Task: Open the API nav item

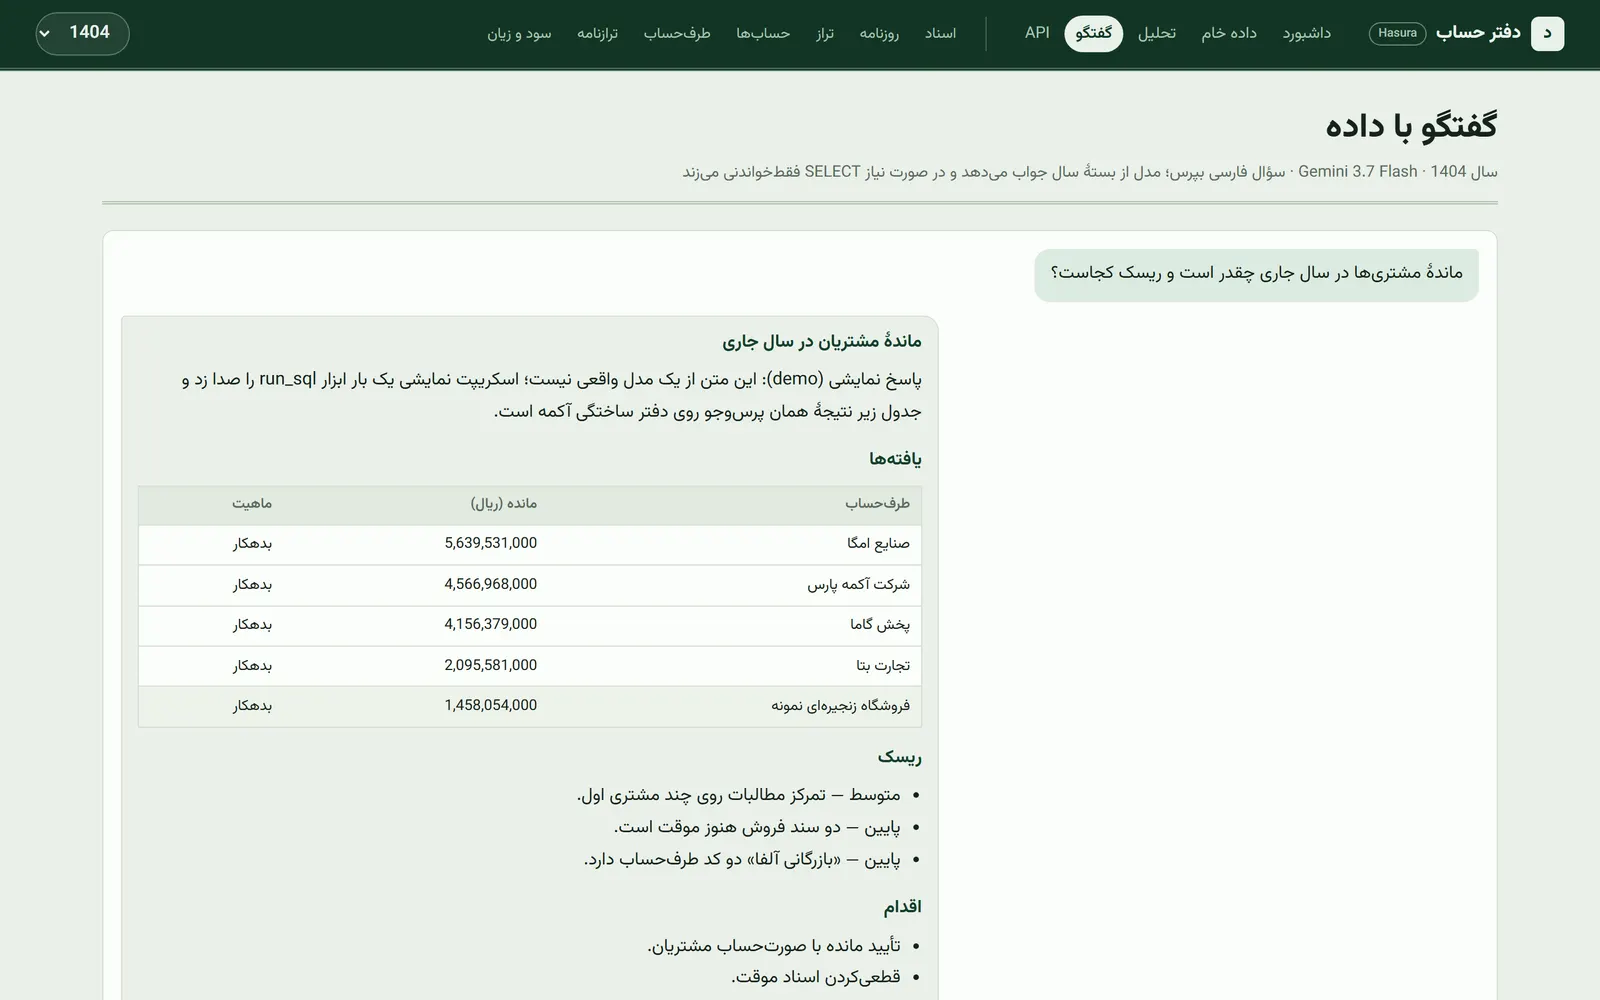Action: coord(1037,33)
